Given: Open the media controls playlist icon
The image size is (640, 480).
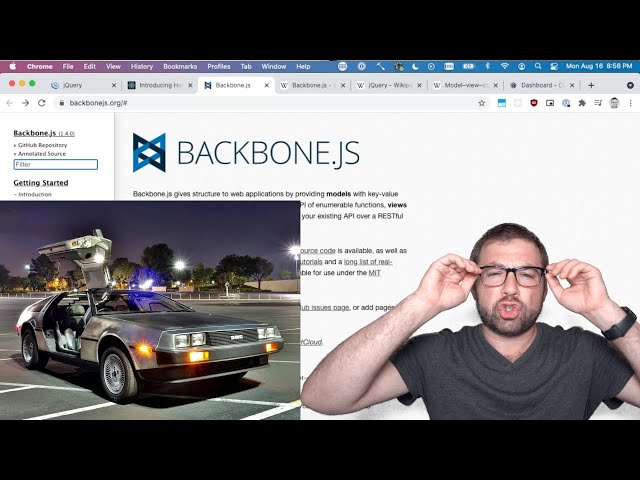Looking at the screenshot, I should pos(598,103).
